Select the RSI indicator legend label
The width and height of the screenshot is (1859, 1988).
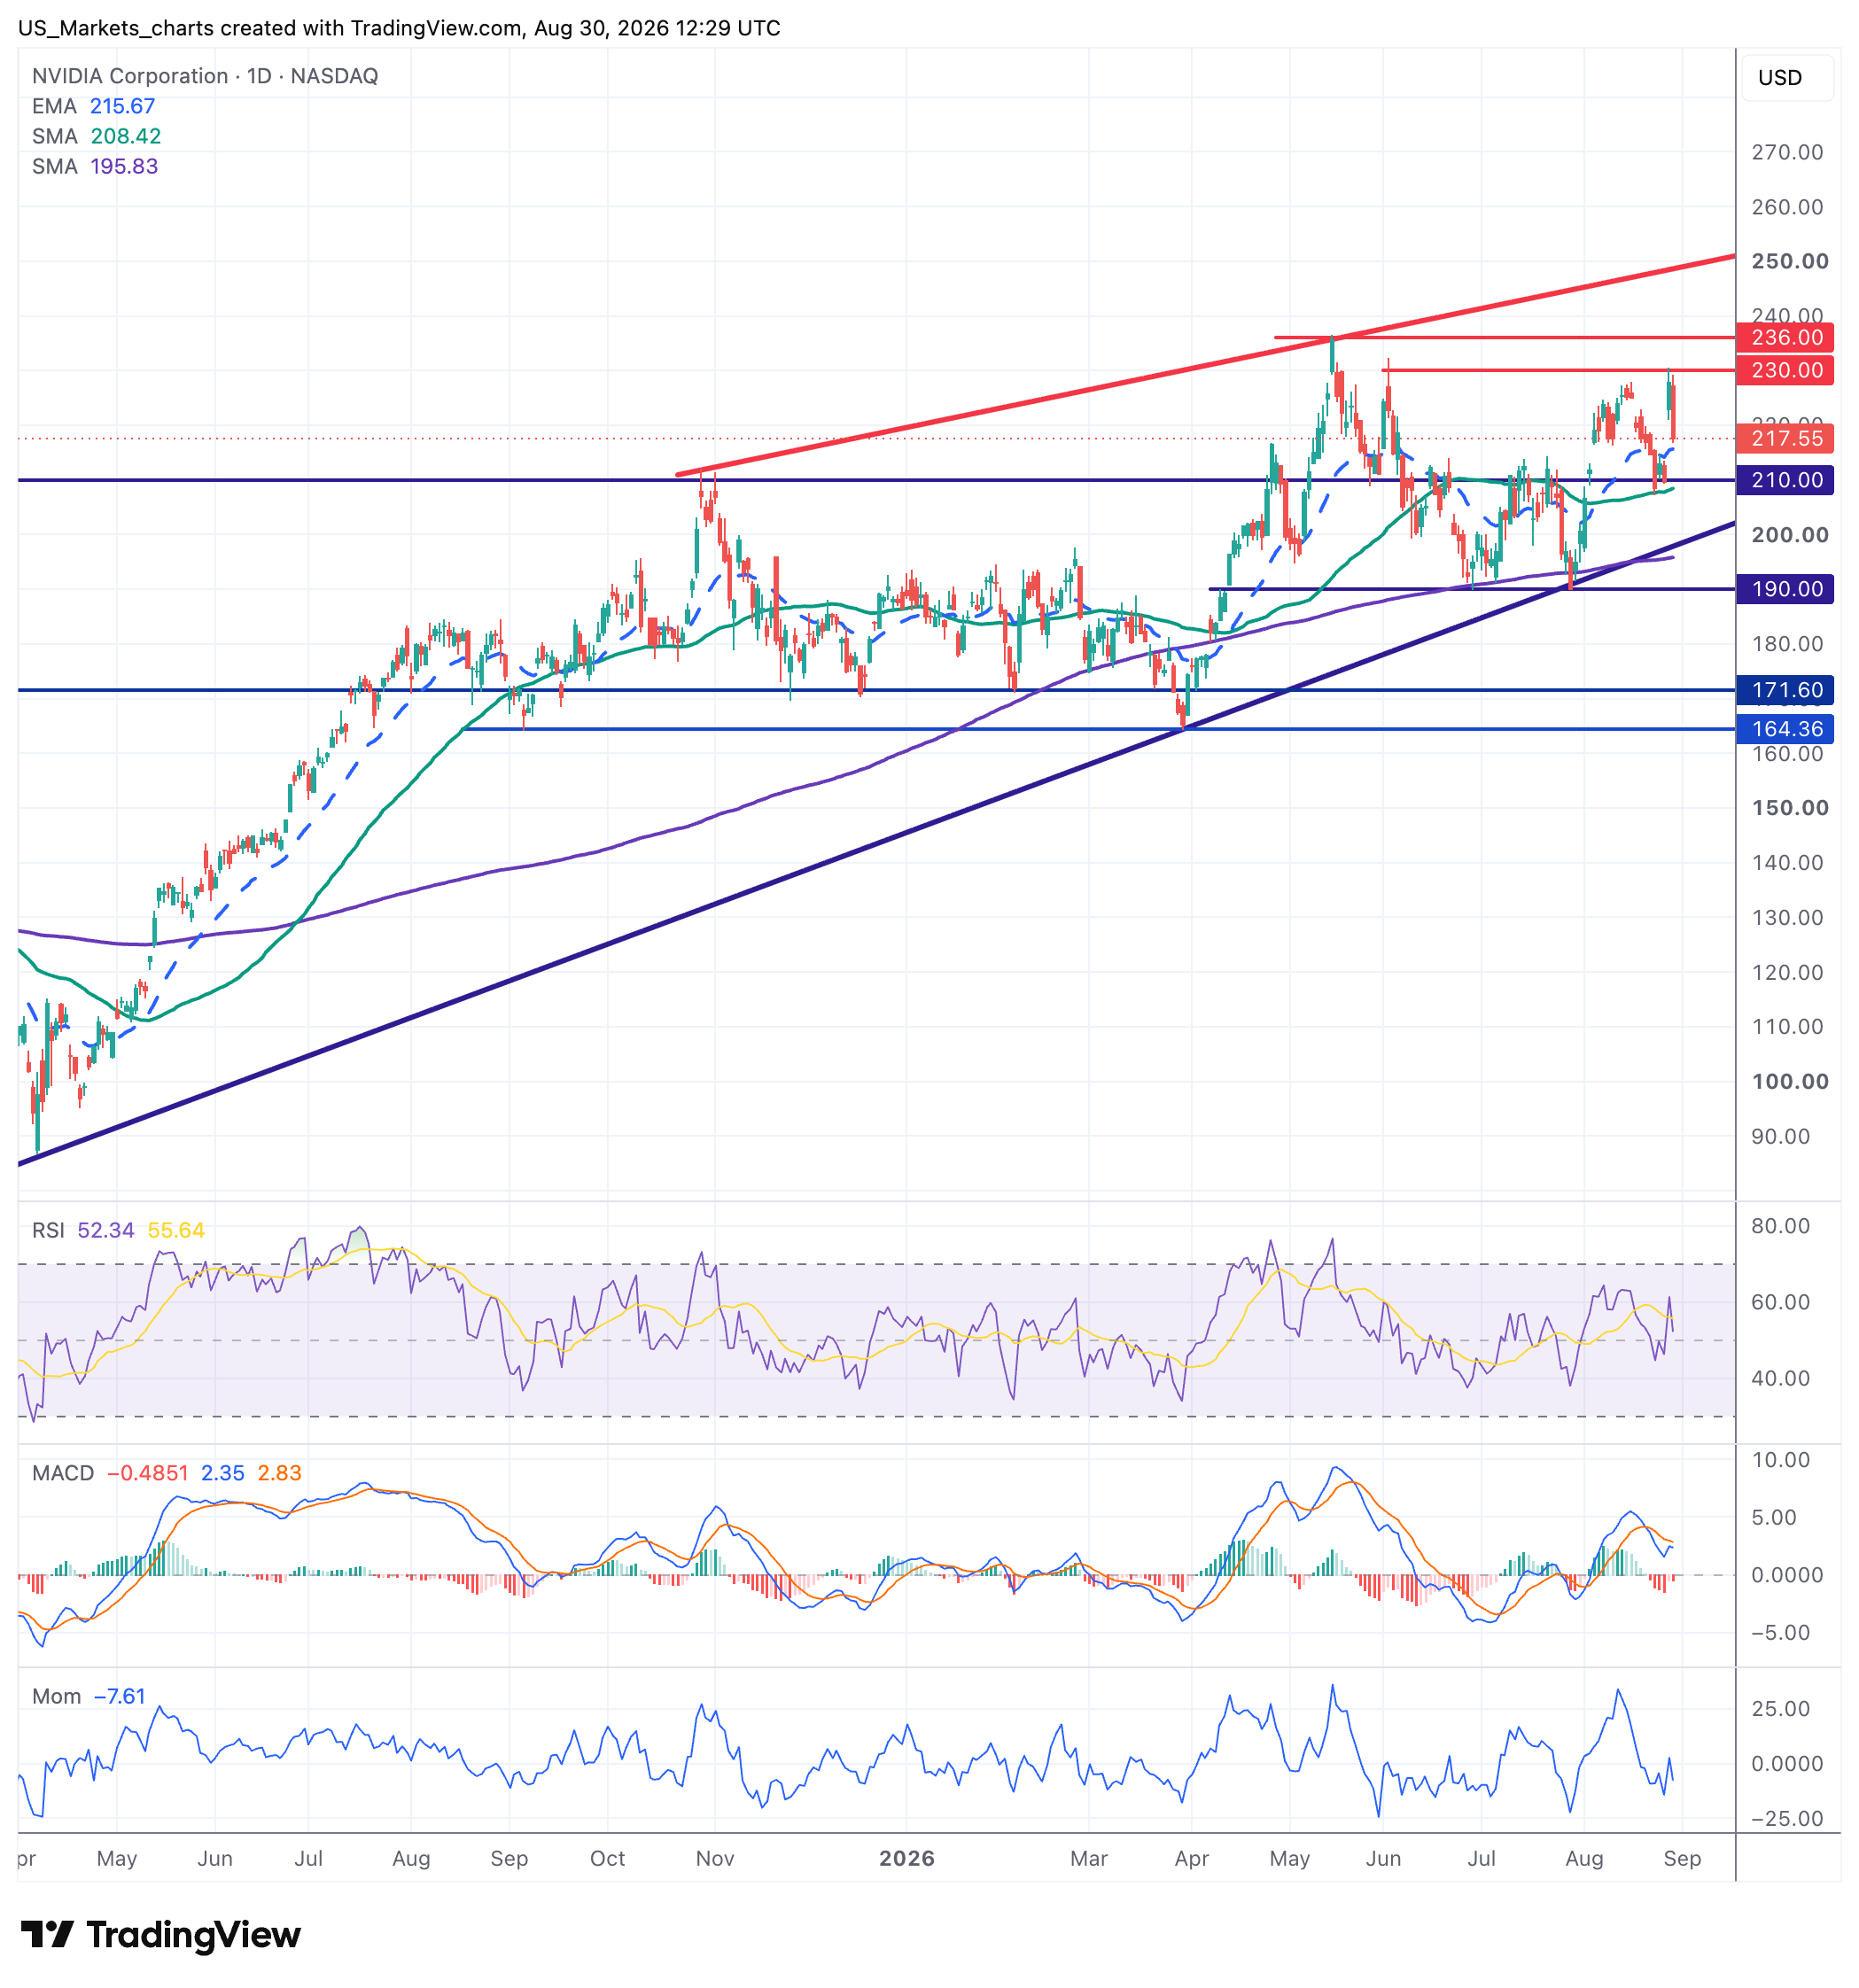(48, 1230)
